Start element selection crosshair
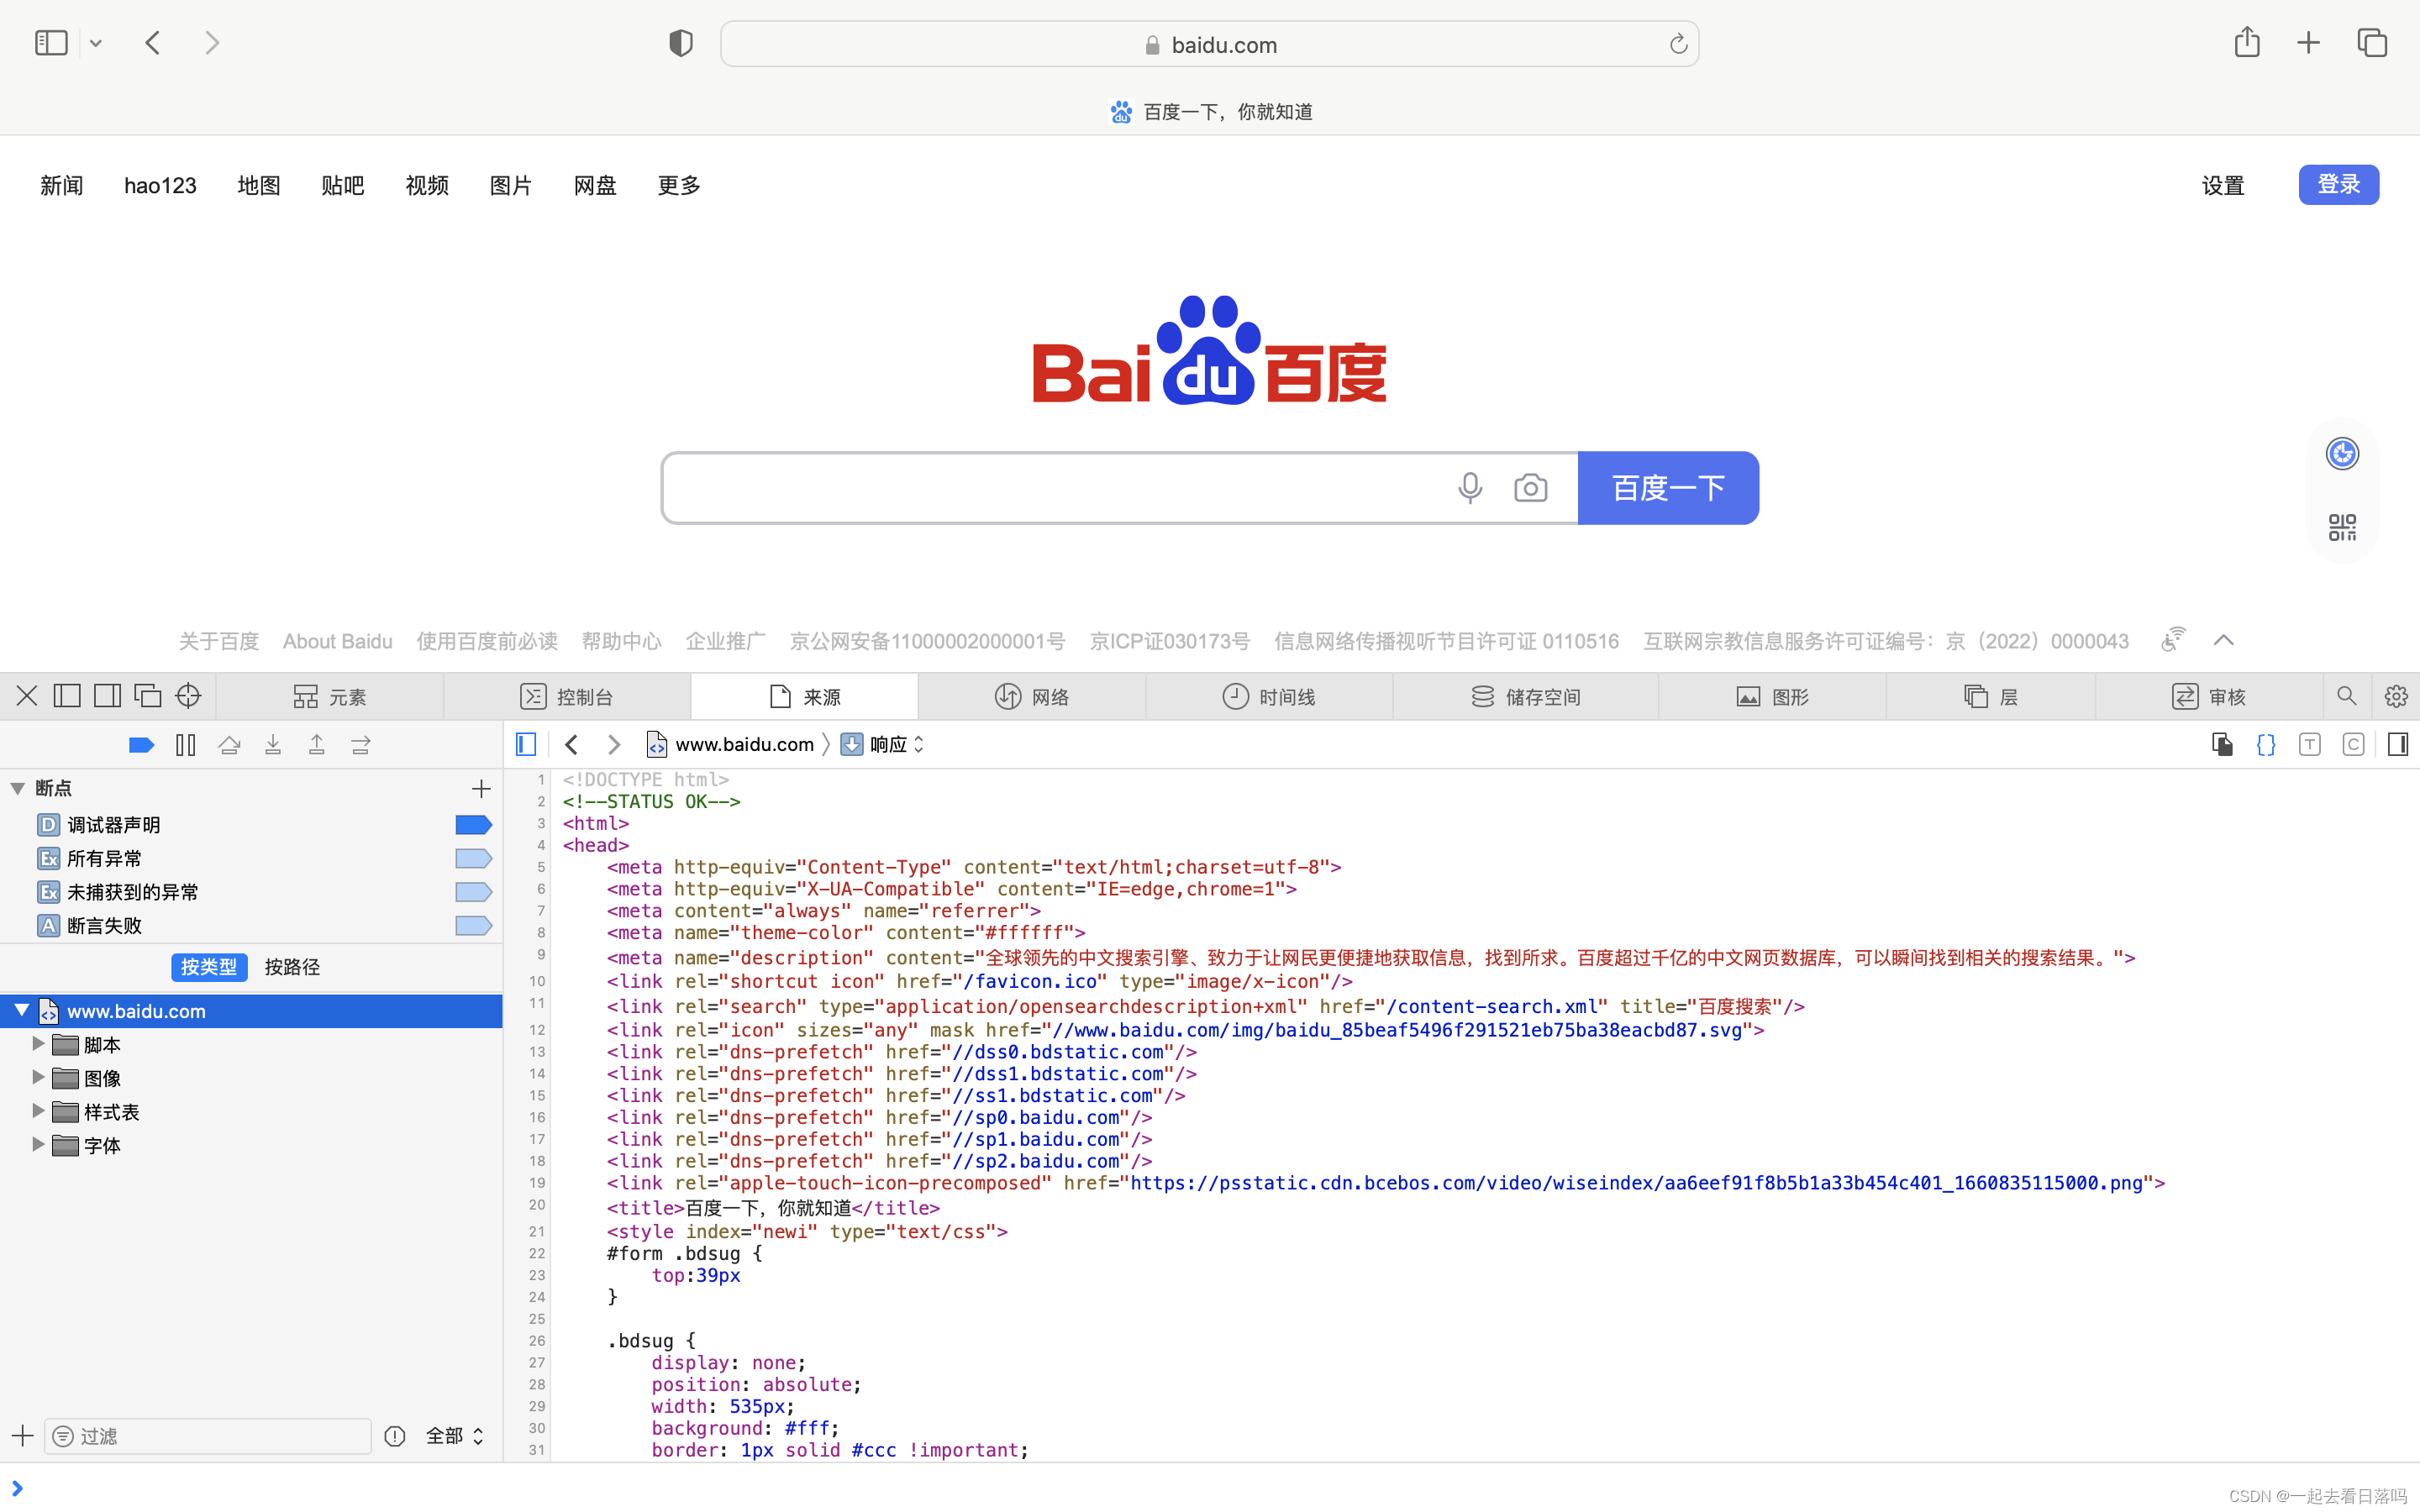This screenshot has height=1512, width=2420. click(x=188, y=696)
